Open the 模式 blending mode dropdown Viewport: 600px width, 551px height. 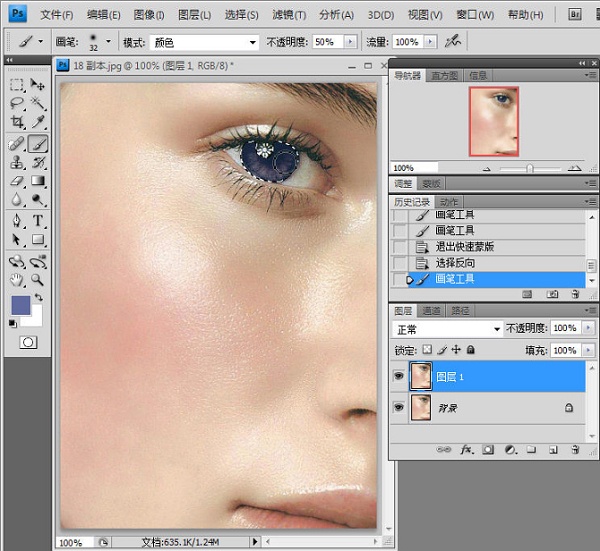click(253, 42)
